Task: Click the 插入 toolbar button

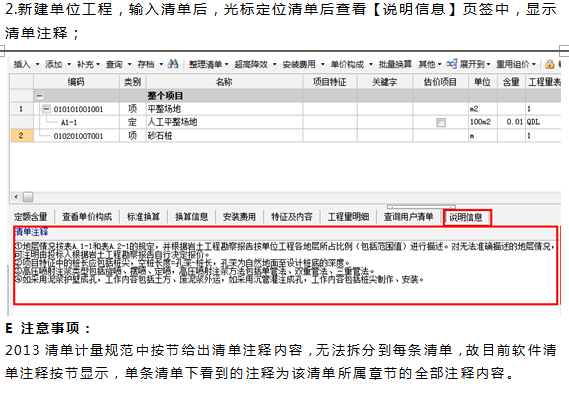Action: coord(22,65)
